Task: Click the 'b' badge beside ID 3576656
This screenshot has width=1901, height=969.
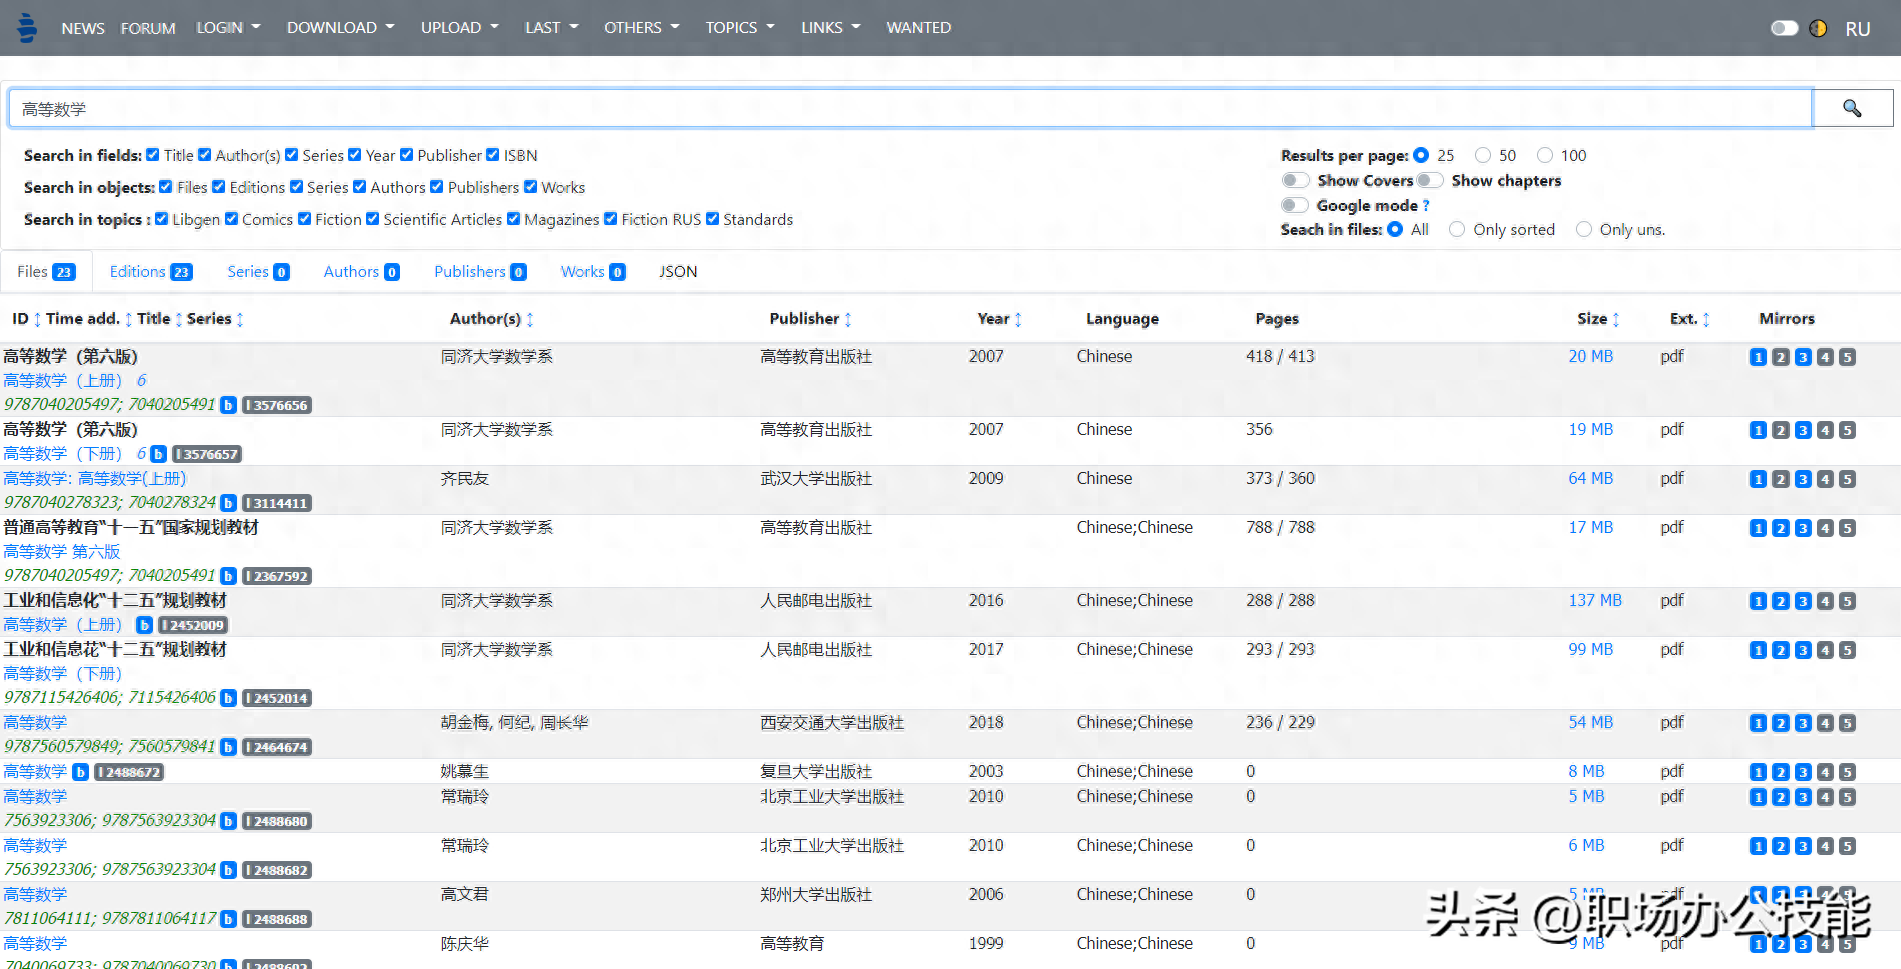Action: (228, 405)
